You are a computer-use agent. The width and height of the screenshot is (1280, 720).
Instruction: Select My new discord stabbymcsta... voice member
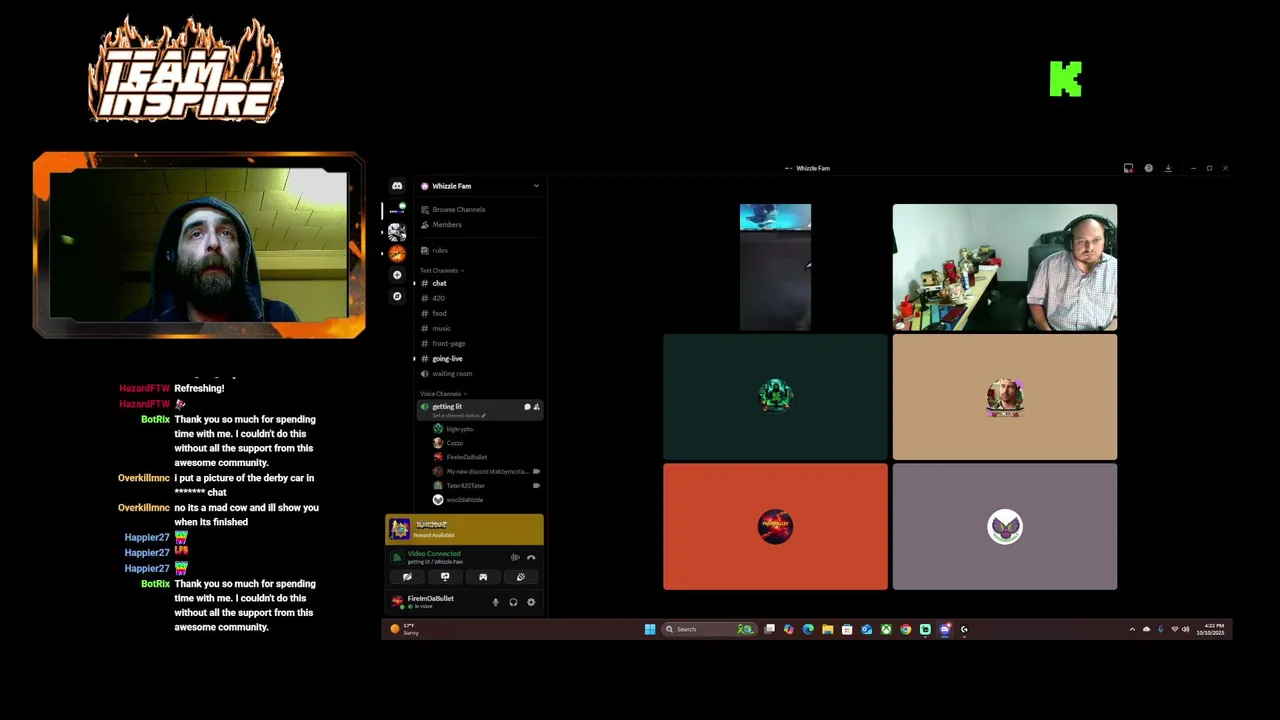(x=480, y=471)
